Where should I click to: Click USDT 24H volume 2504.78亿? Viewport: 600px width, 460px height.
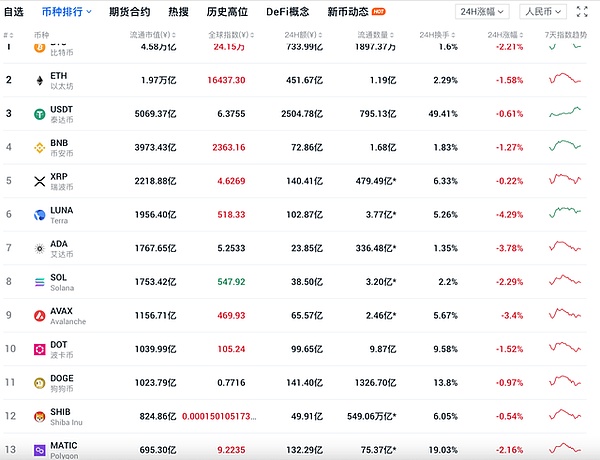click(x=302, y=114)
